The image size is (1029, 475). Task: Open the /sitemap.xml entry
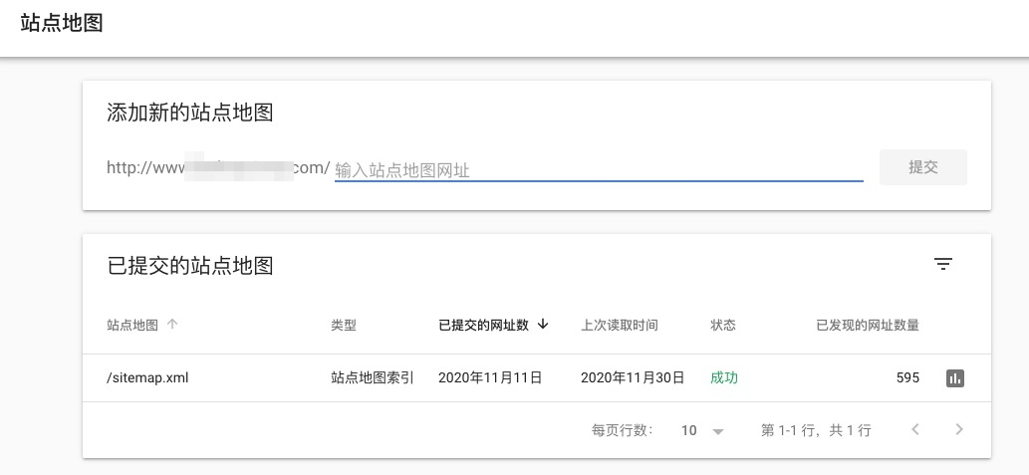click(147, 378)
